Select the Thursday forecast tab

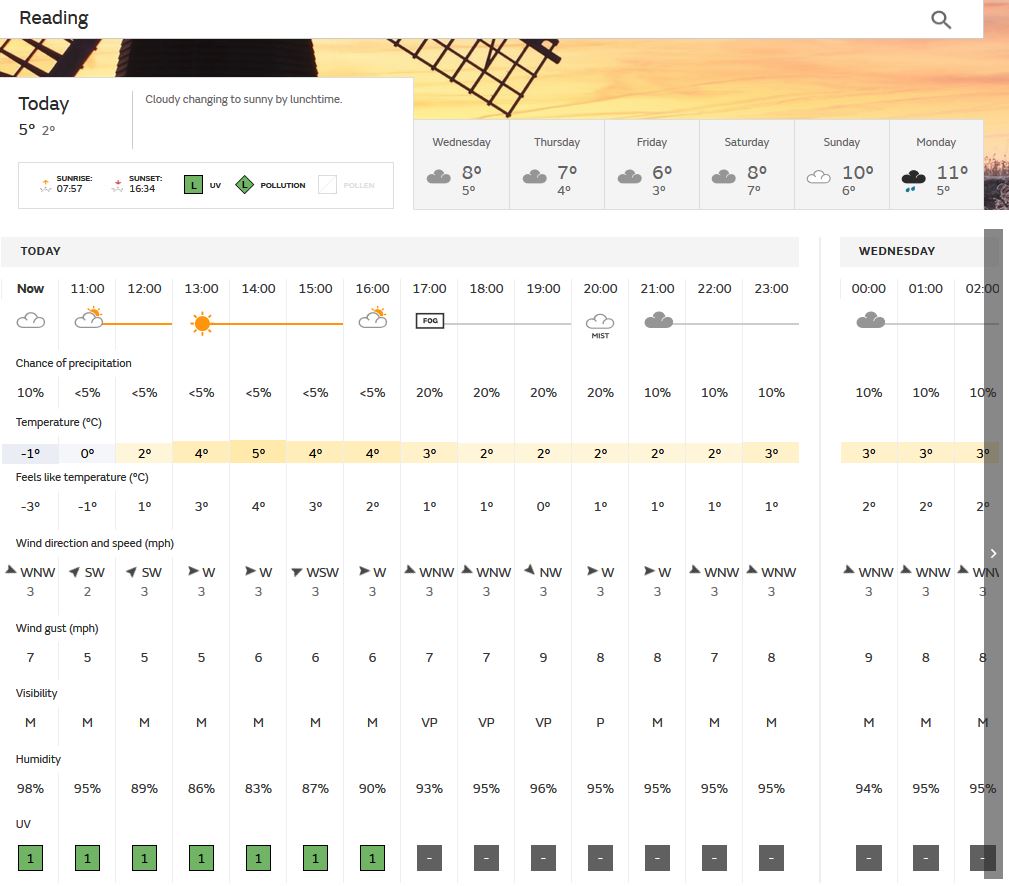click(556, 164)
